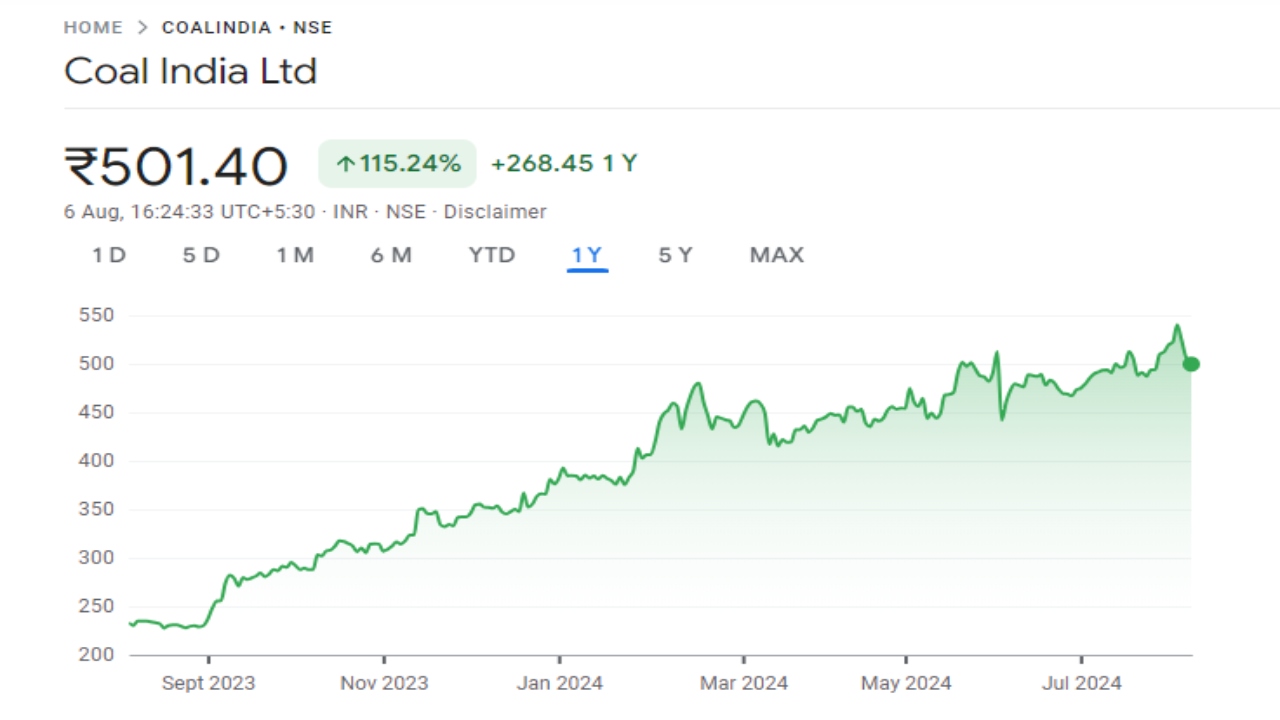Click the INR currency label
The height and width of the screenshot is (720, 1280).
point(350,212)
